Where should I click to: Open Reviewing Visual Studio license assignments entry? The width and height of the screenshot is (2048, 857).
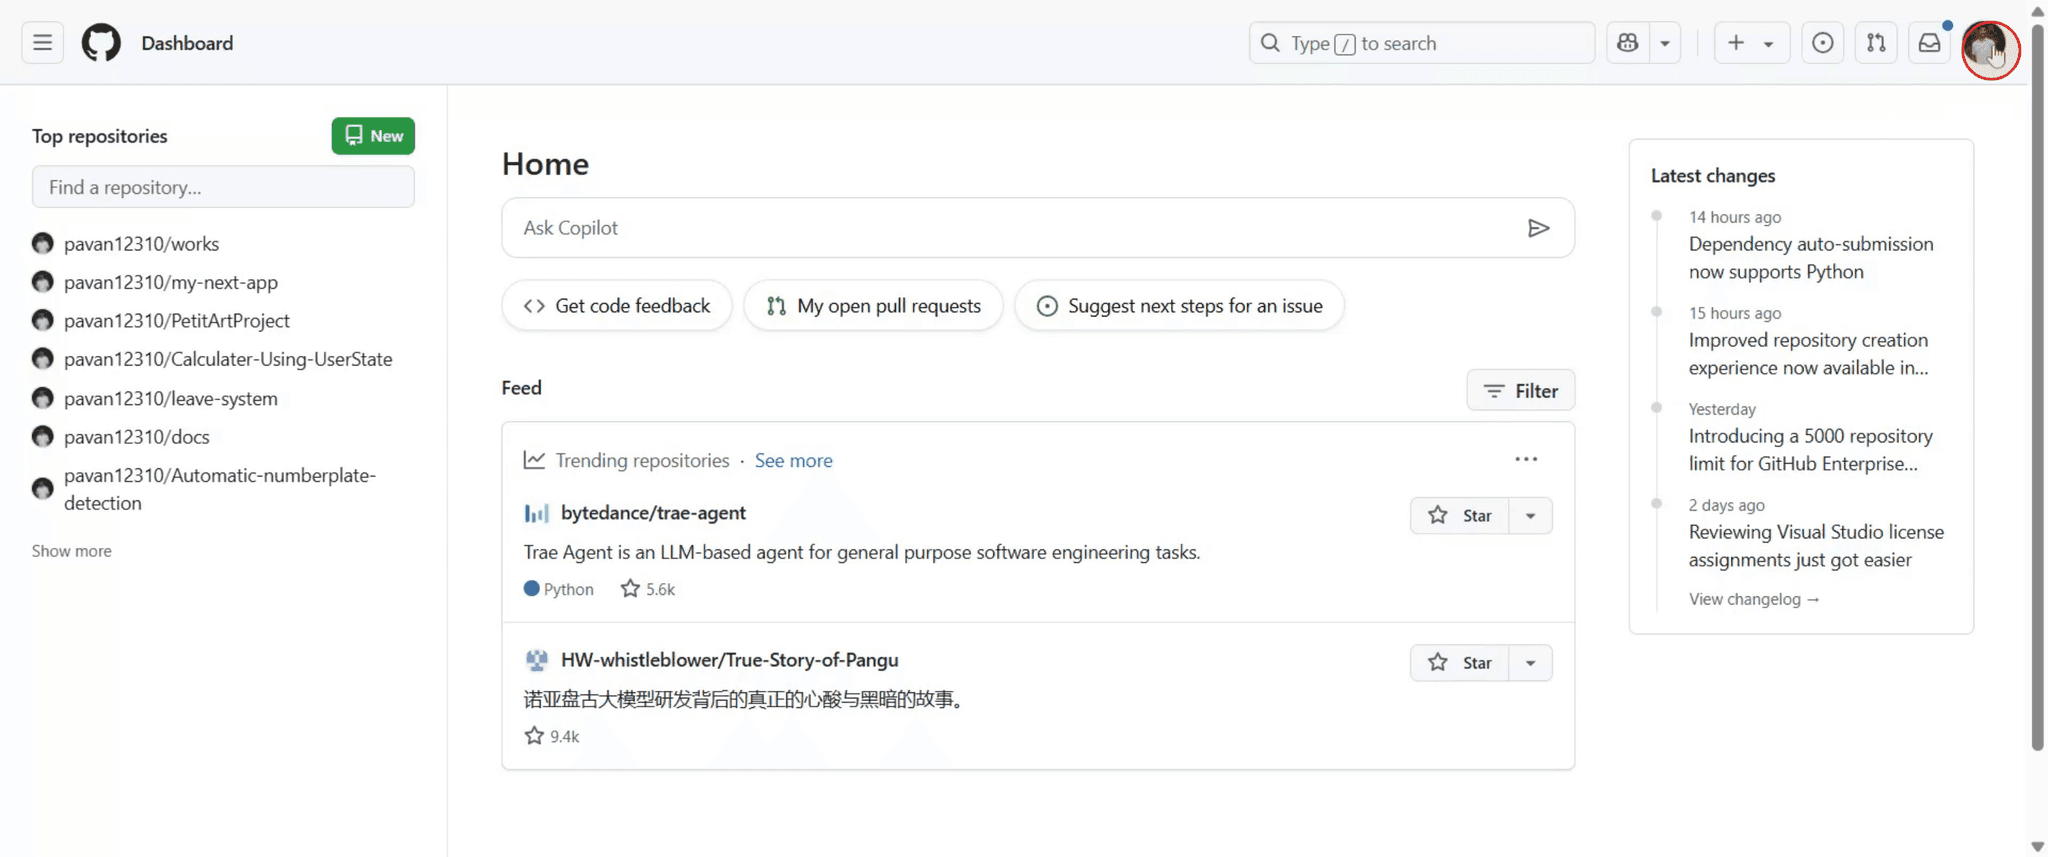[x=1816, y=546]
